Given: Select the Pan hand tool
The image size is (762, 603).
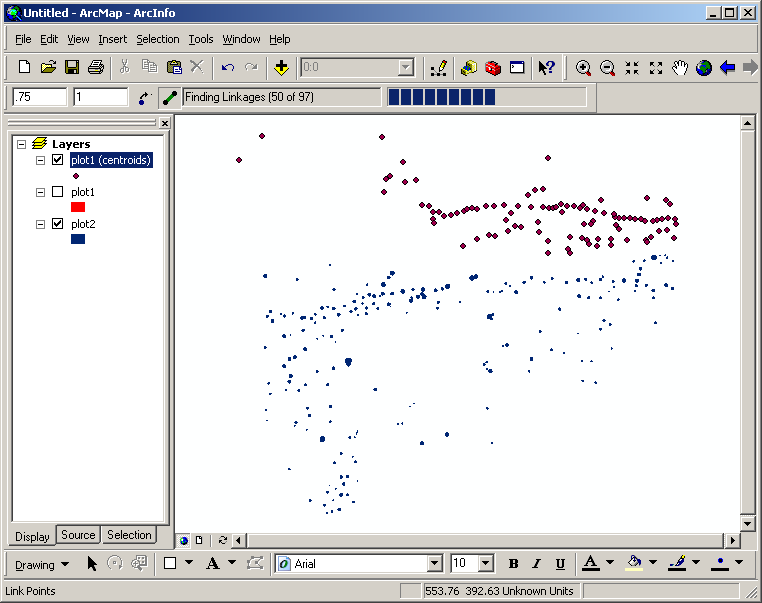Looking at the screenshot, I should pos(680,68).
